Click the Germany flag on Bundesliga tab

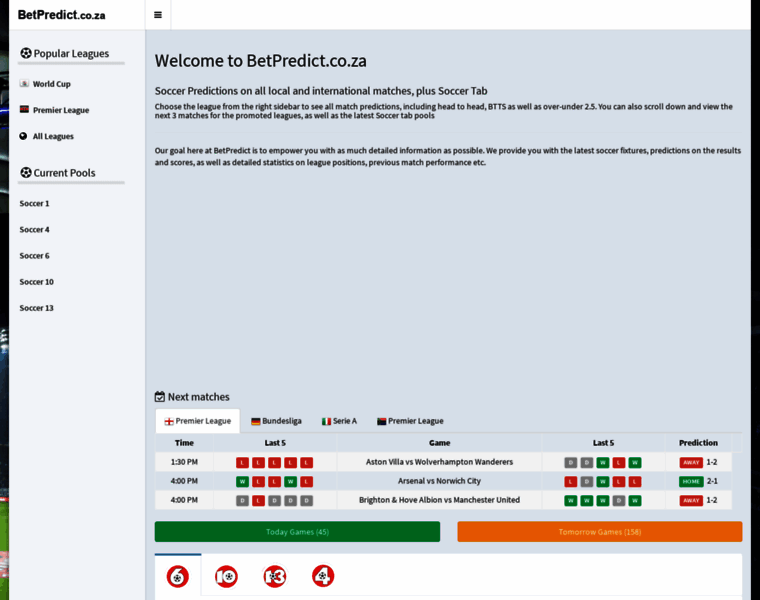pyautogui.click(x=255, y=422)
